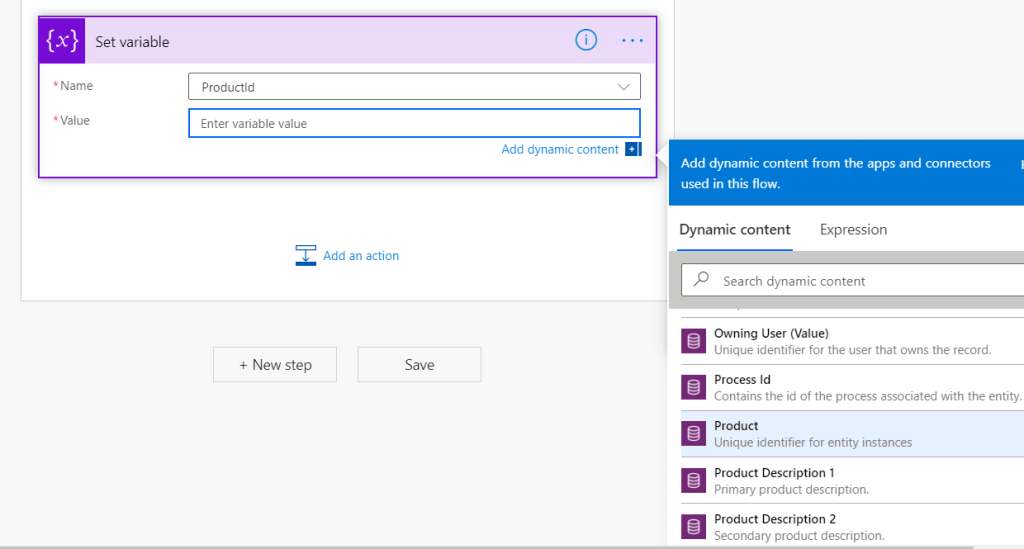
Task: Click the Add dynamic content link
Action: [560, 149]
